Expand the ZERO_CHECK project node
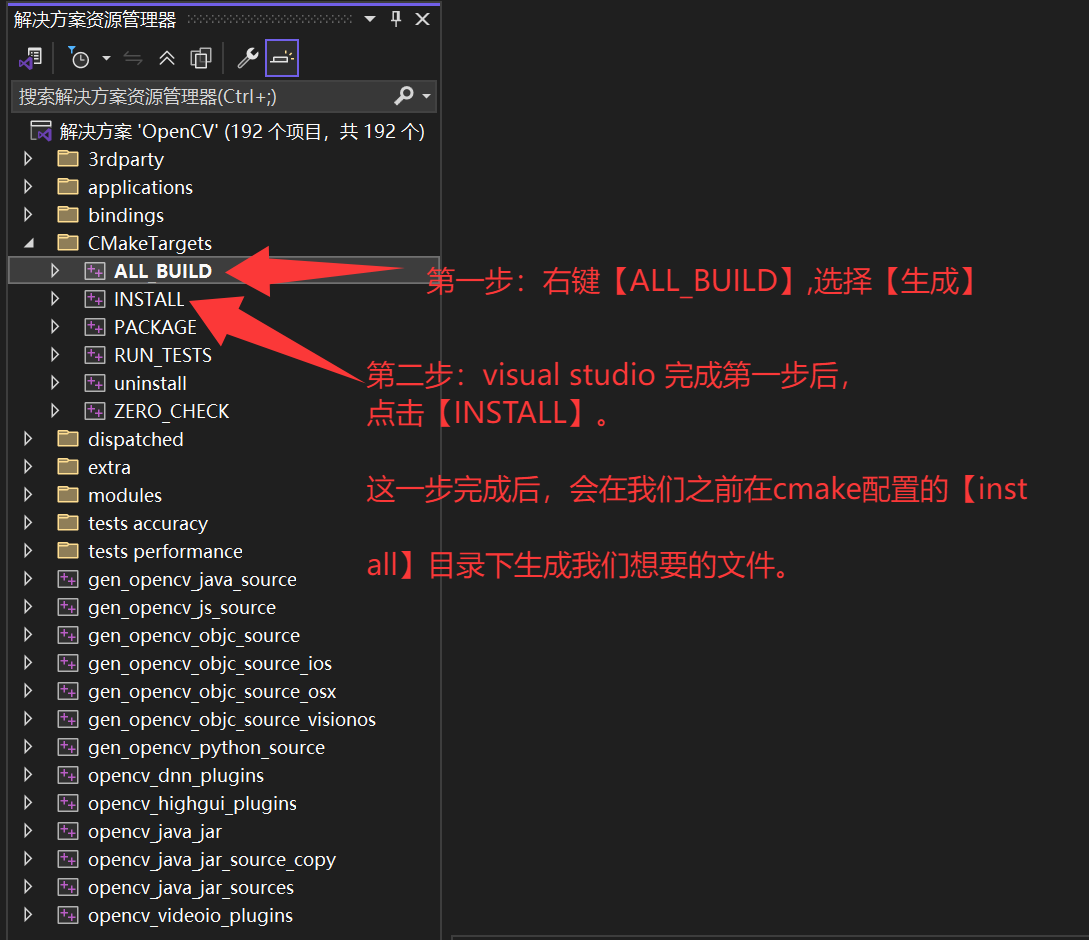Image resolution: width=1089 pixels, height=940 pixels. (x=55, y=411)
